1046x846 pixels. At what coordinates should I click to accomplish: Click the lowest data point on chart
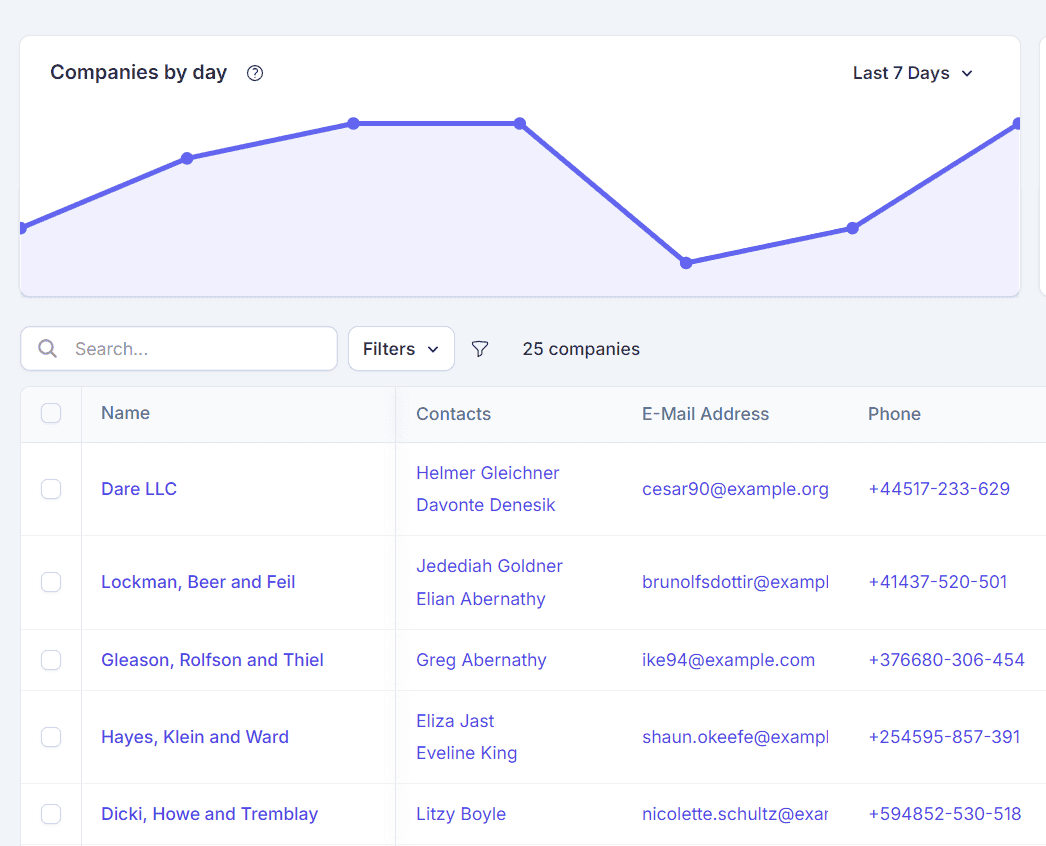686,263
